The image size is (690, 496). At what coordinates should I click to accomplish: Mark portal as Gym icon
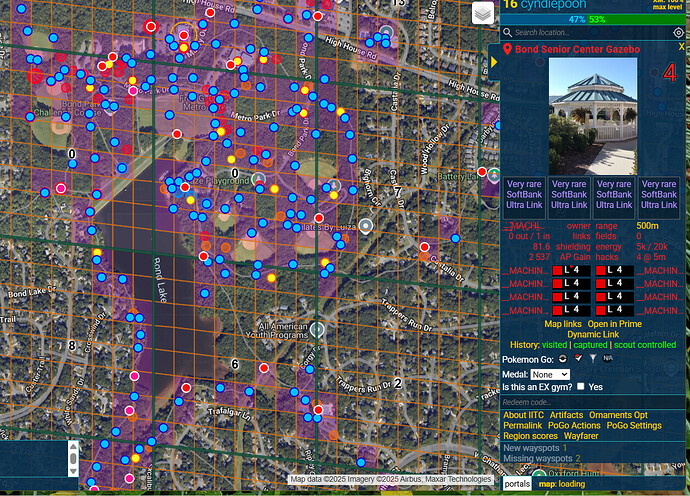coord(578,359)
